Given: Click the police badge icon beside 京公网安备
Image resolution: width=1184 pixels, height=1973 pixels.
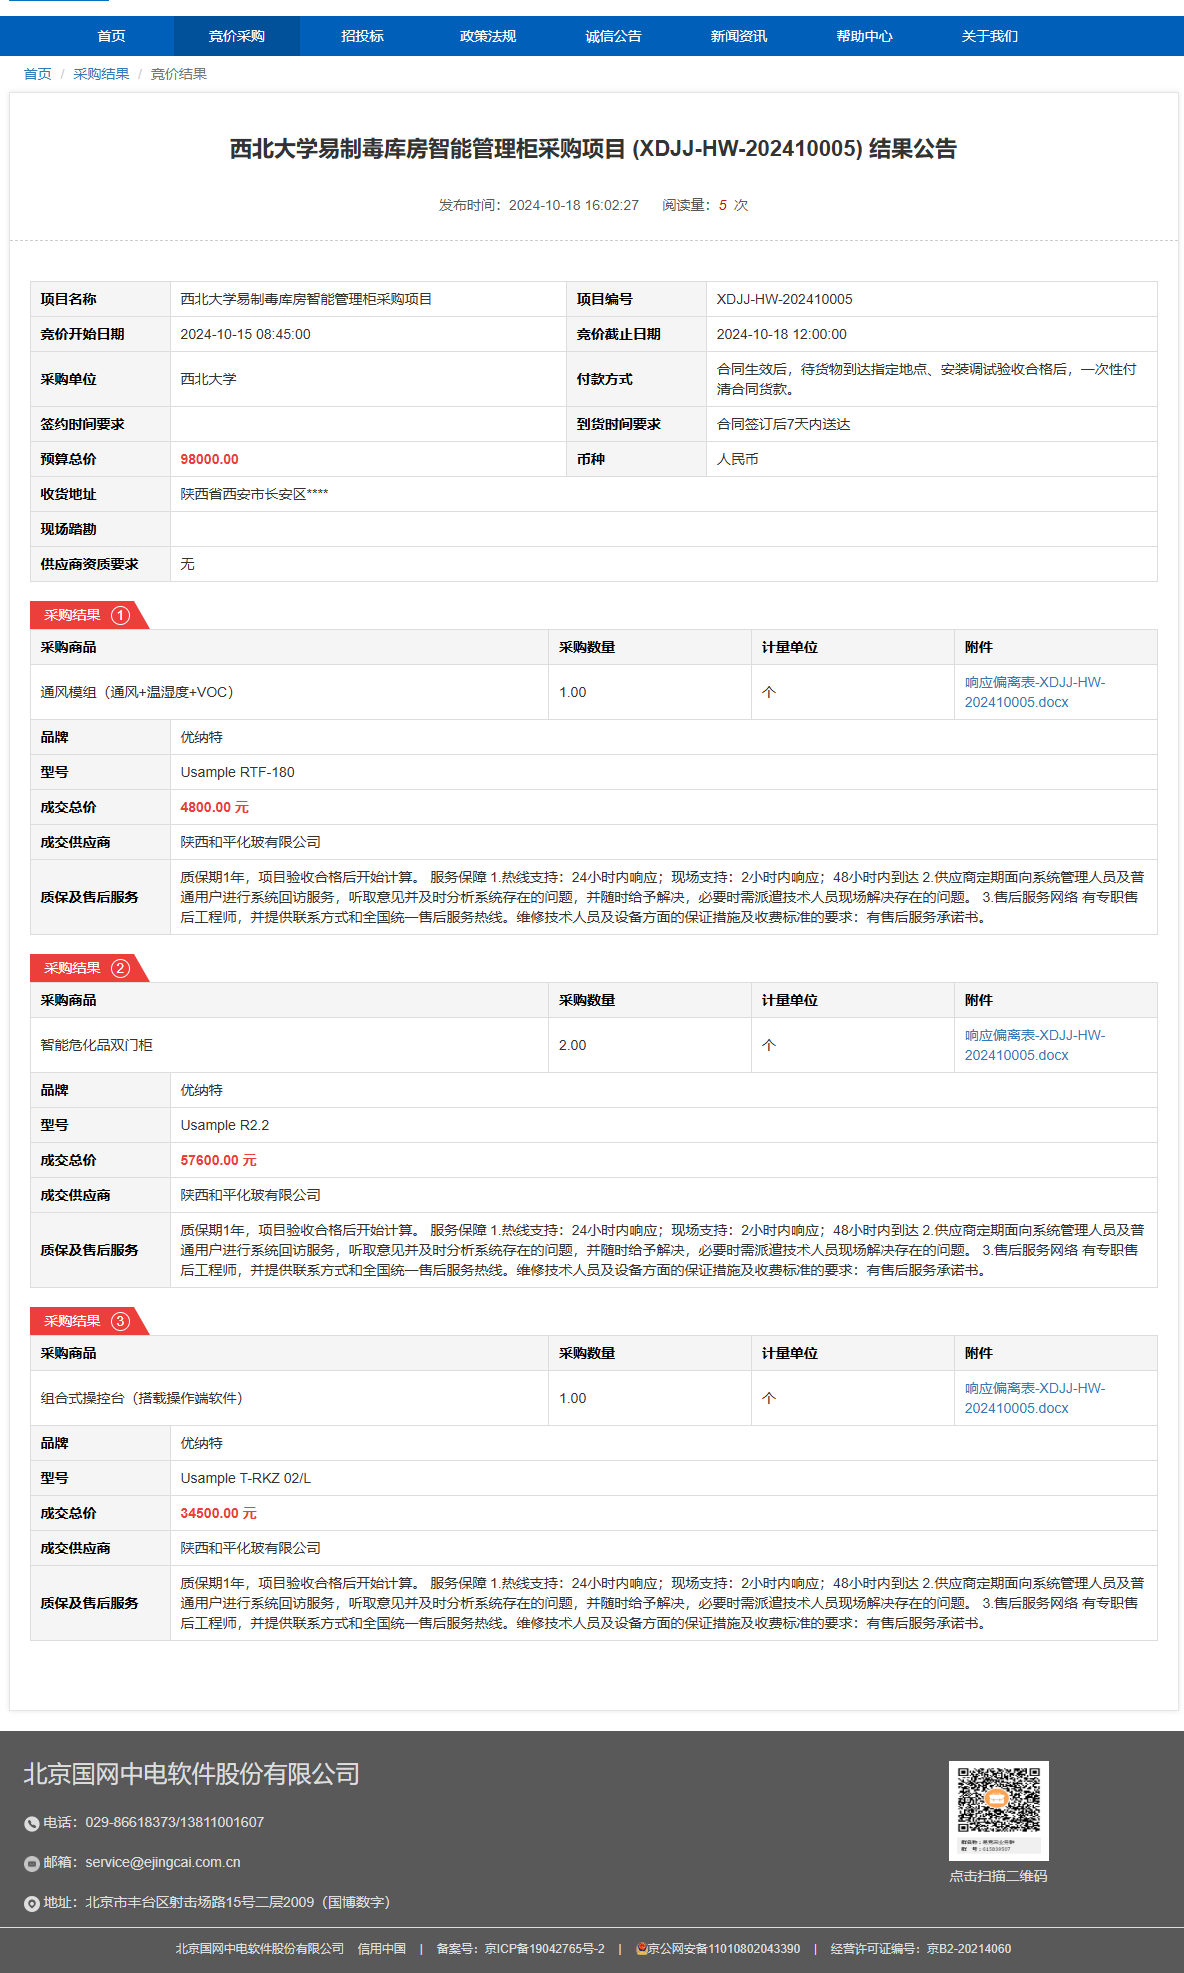Looking at the screenshot, I should click(x=641, y=1948).
